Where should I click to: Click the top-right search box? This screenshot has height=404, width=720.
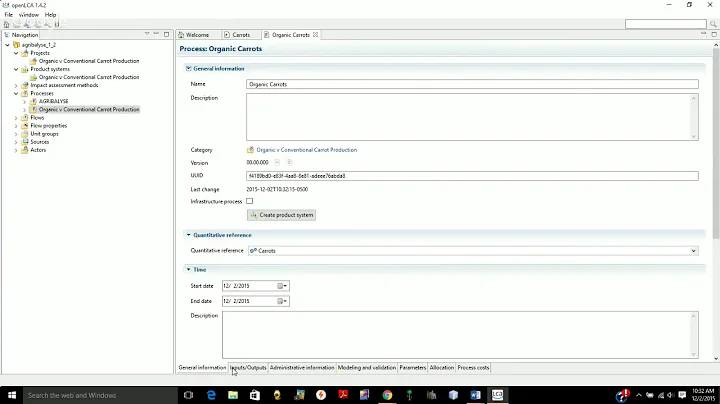tap(665, 24)
